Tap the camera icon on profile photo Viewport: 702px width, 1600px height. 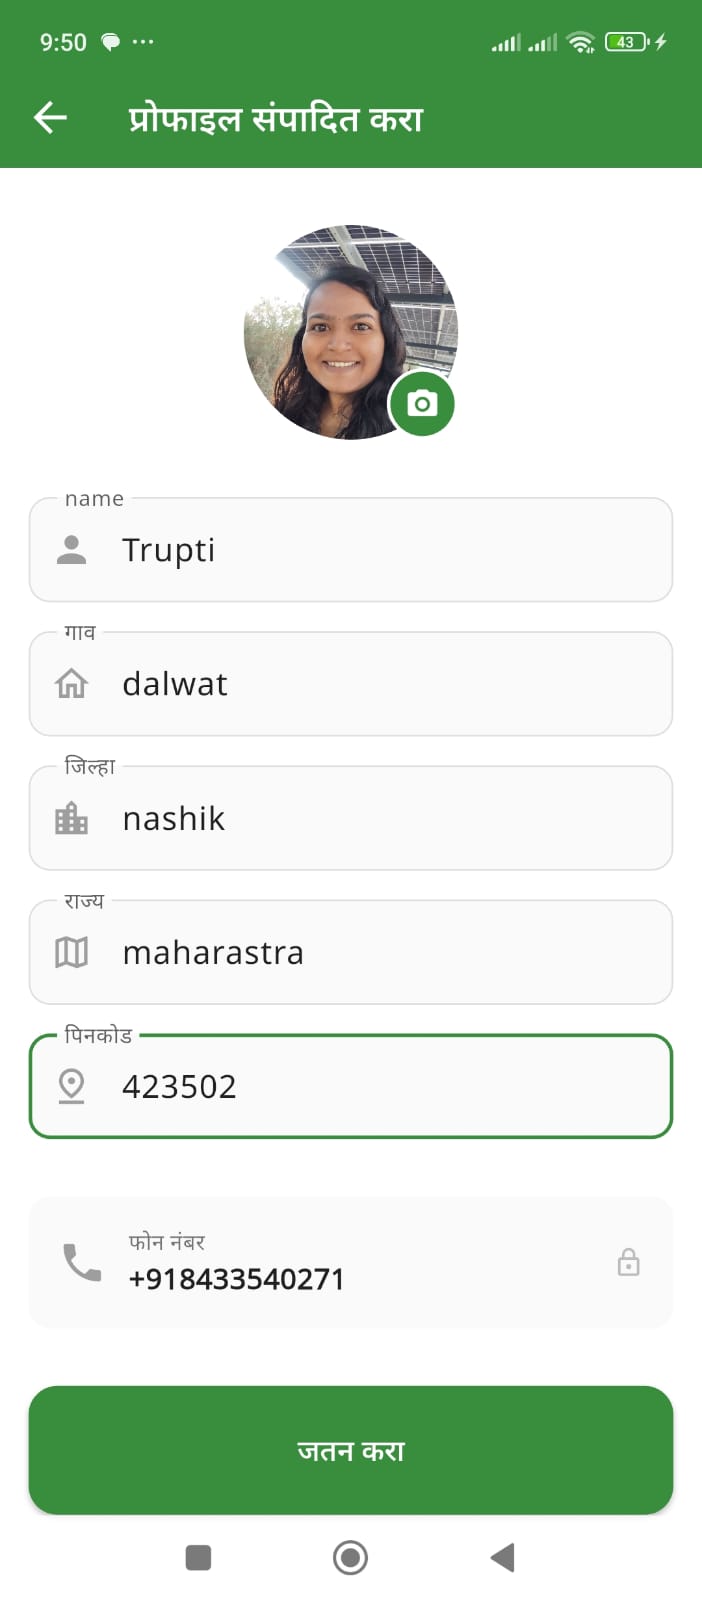[x=422, y=404]
